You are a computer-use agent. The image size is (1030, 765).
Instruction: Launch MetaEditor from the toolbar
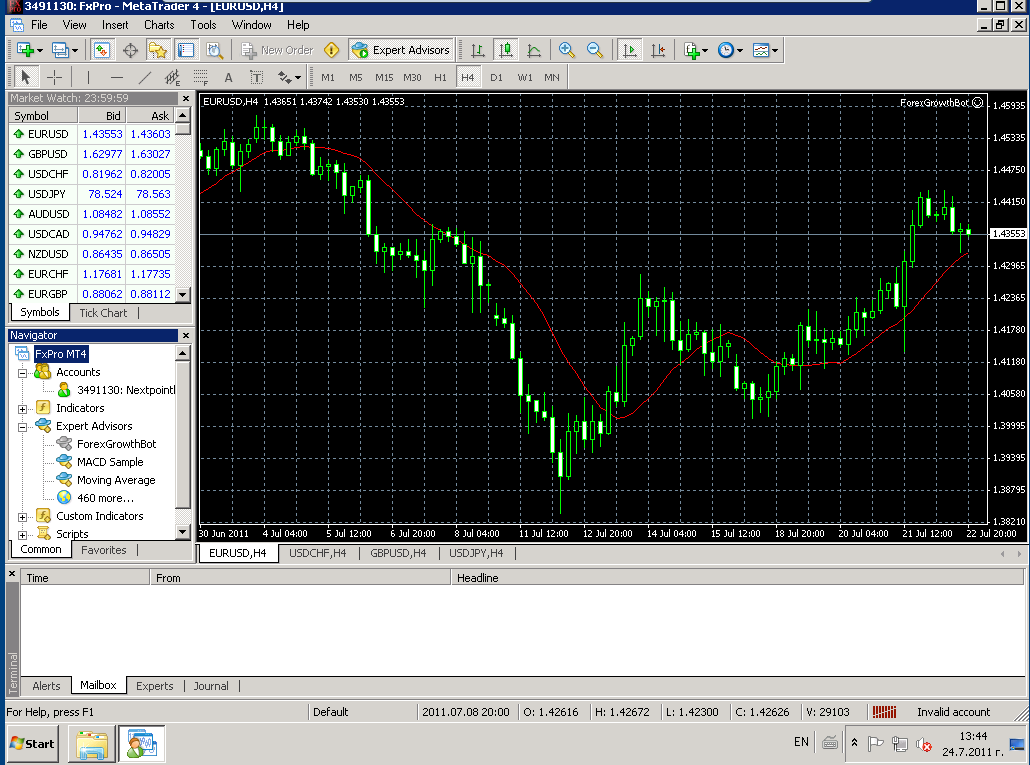pyautogui.click(x=332, y=50)
